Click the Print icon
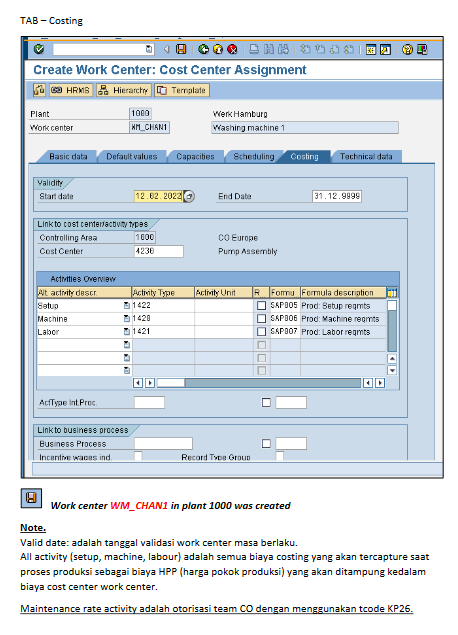Image resolution: width=458 pixels, height=635 pixels. point(254,49)
